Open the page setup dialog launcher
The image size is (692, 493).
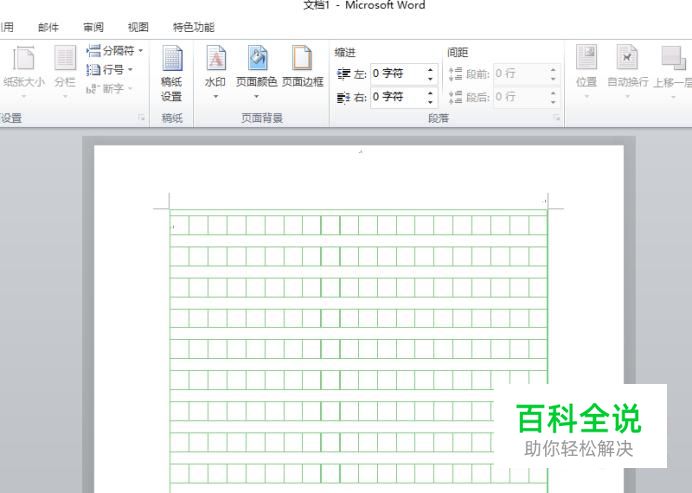141,117
